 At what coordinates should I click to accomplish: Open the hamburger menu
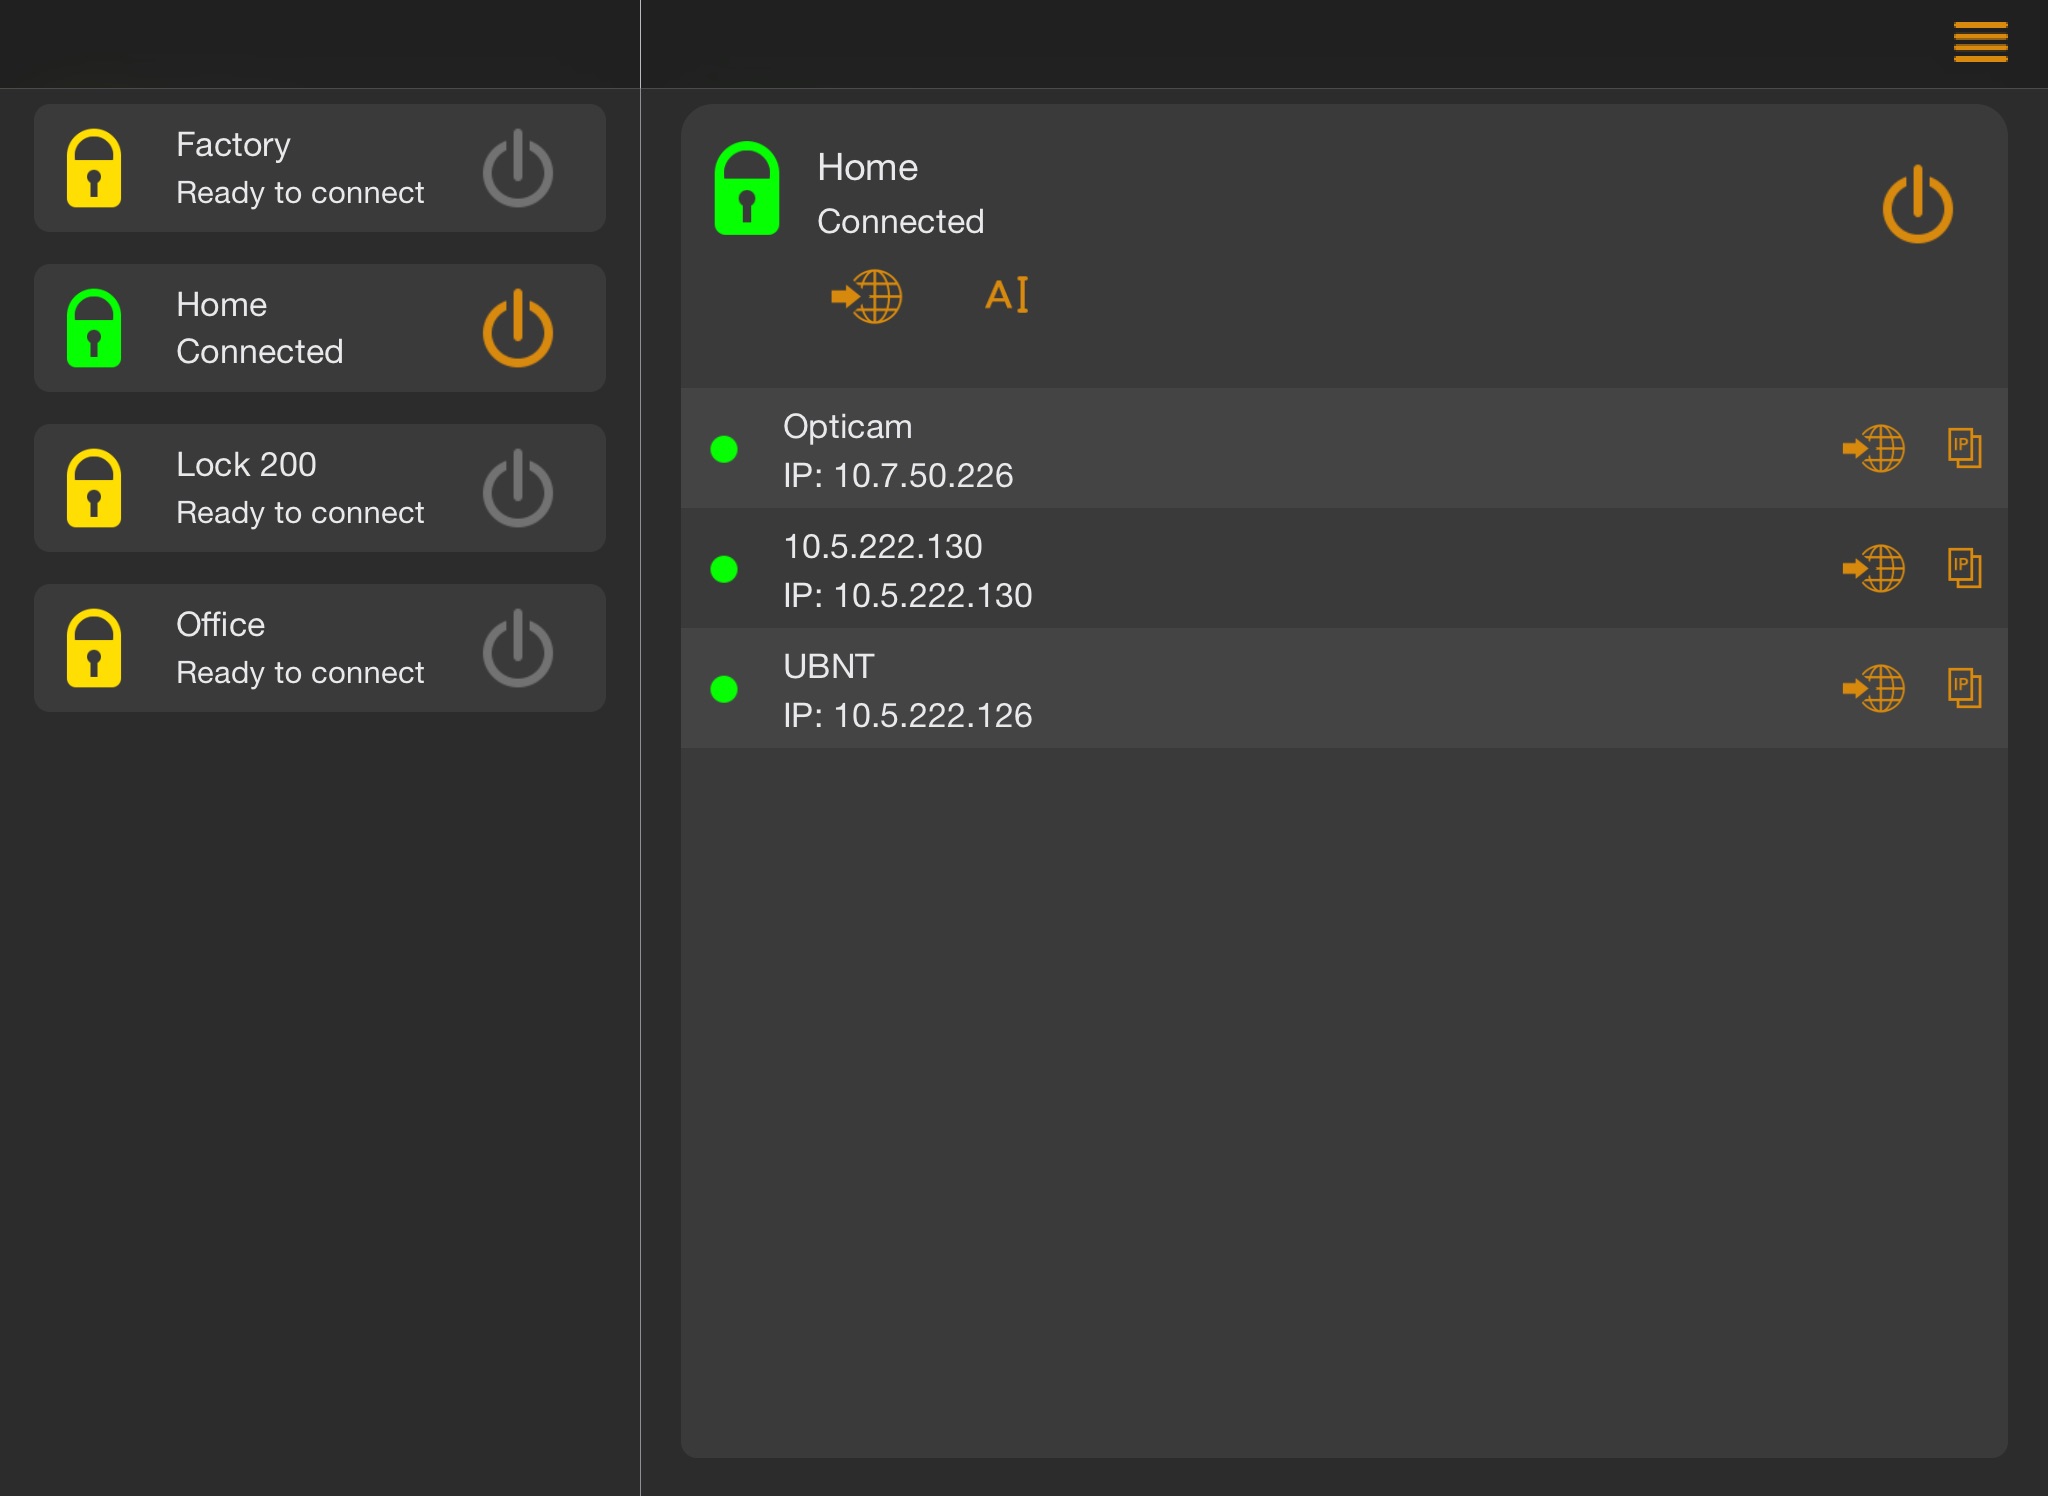[1980, 42]
